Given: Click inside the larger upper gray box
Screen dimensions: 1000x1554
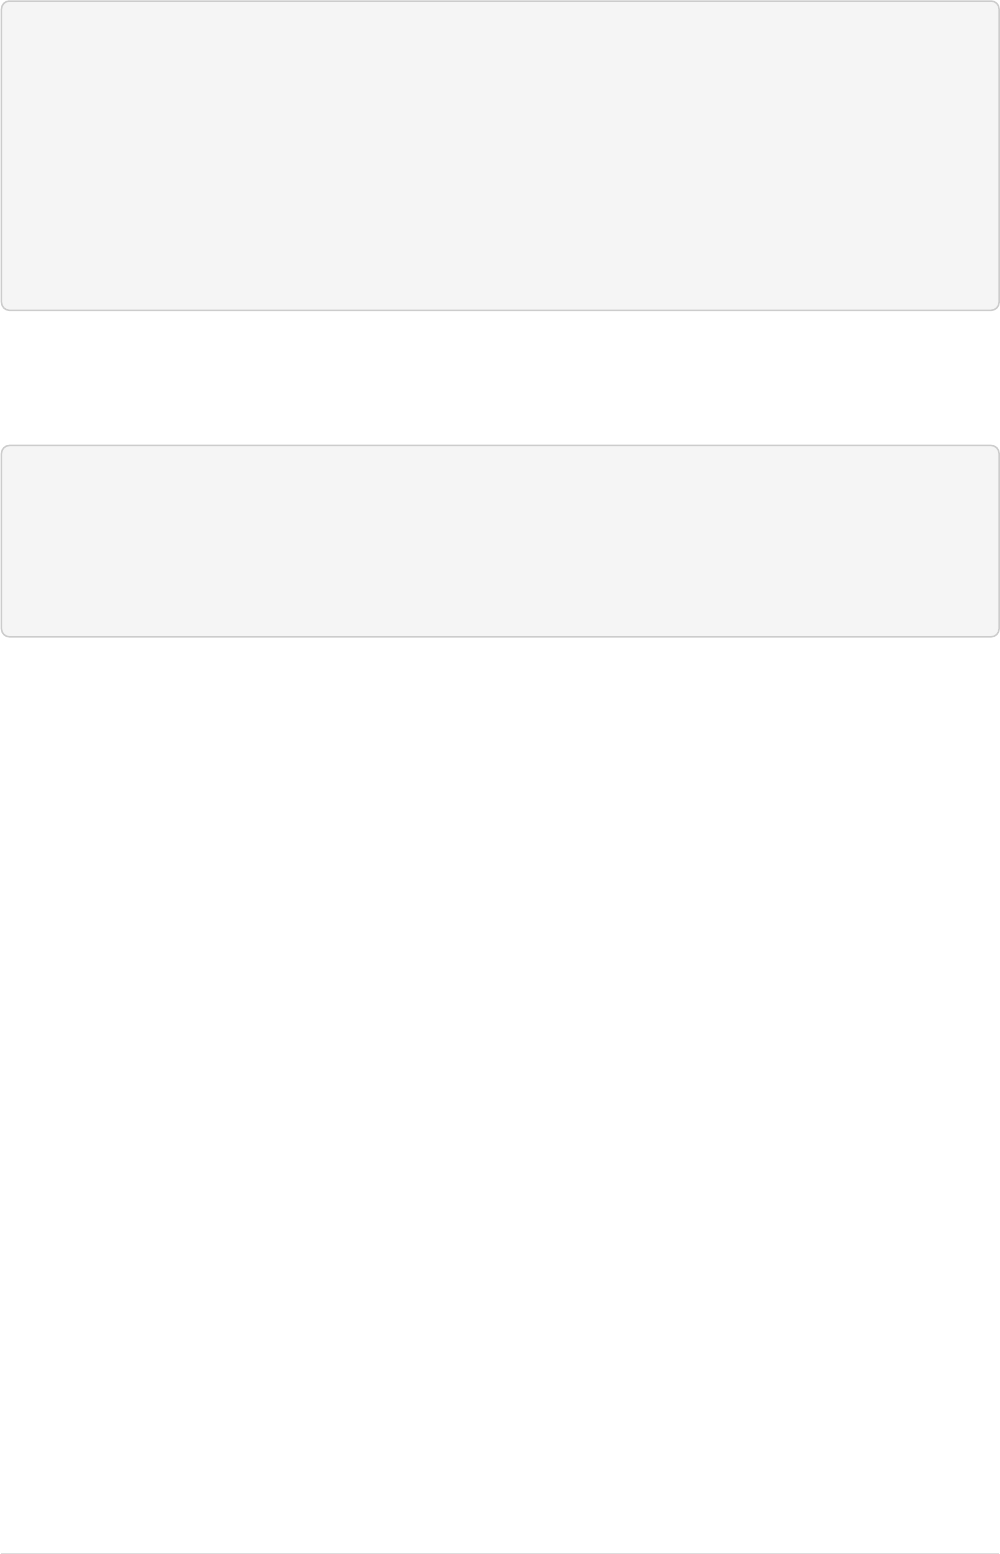Looking at the screenshot, I should point(500,155).
